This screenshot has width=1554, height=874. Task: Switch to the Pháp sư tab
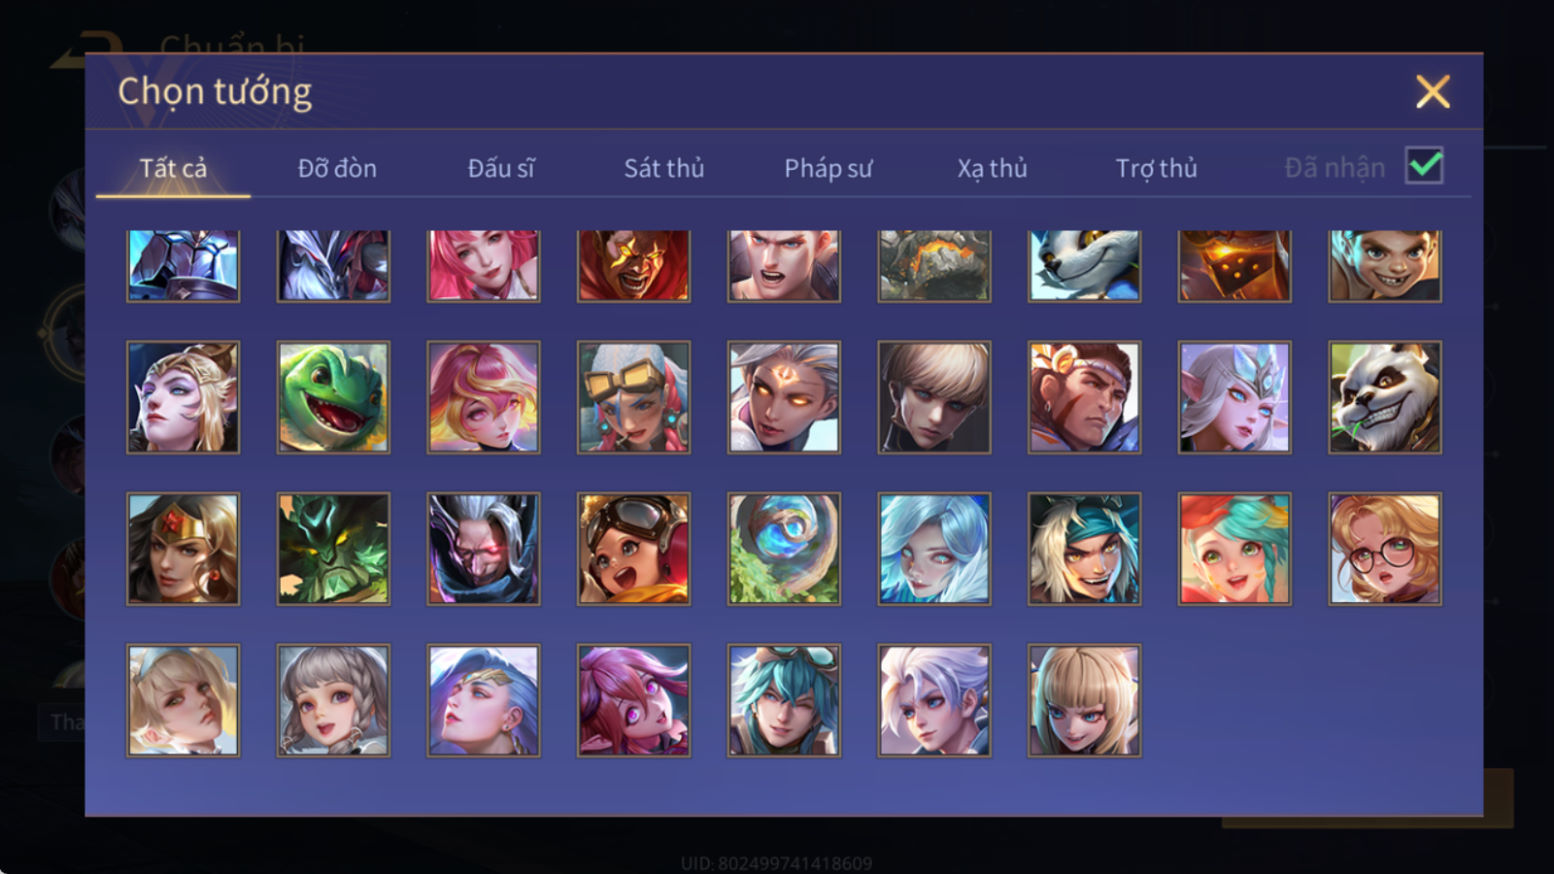tap(828, 168)
